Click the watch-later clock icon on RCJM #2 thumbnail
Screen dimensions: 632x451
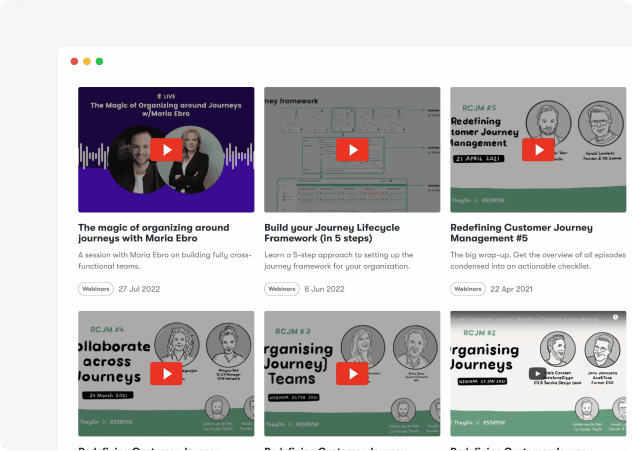click(x=615, y=318)
